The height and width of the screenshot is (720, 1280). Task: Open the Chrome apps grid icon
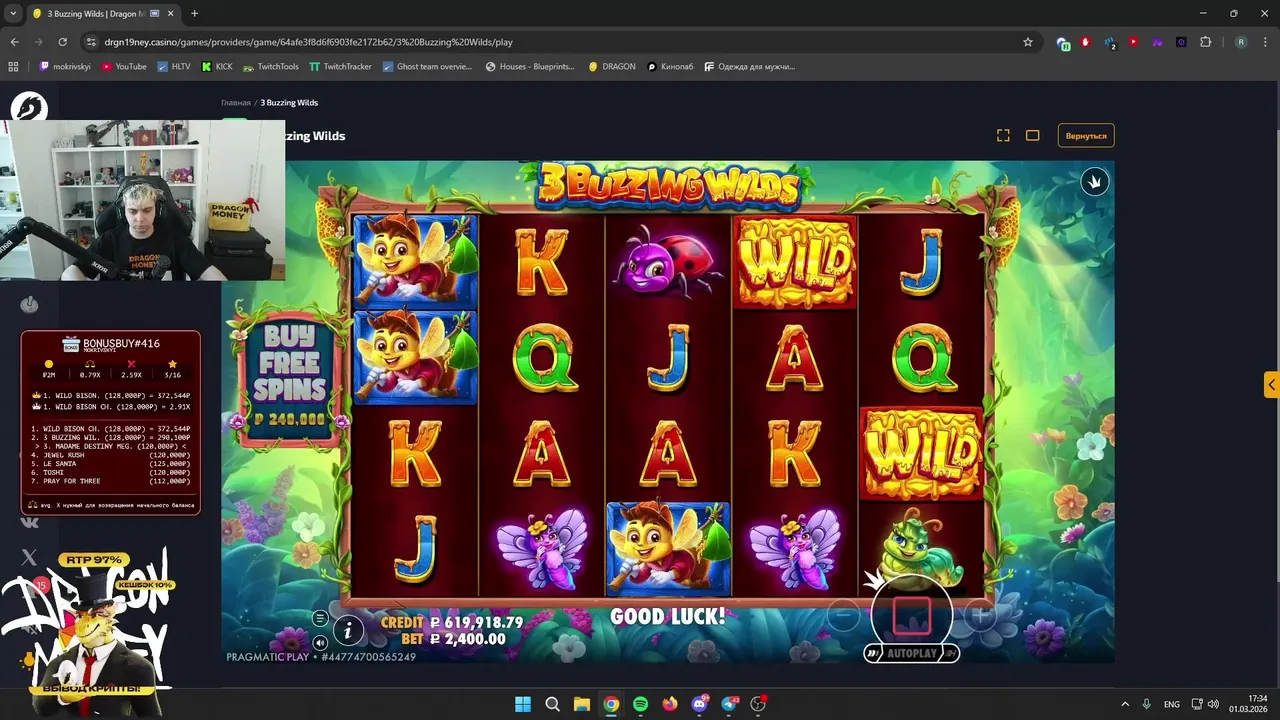point(13,67)
